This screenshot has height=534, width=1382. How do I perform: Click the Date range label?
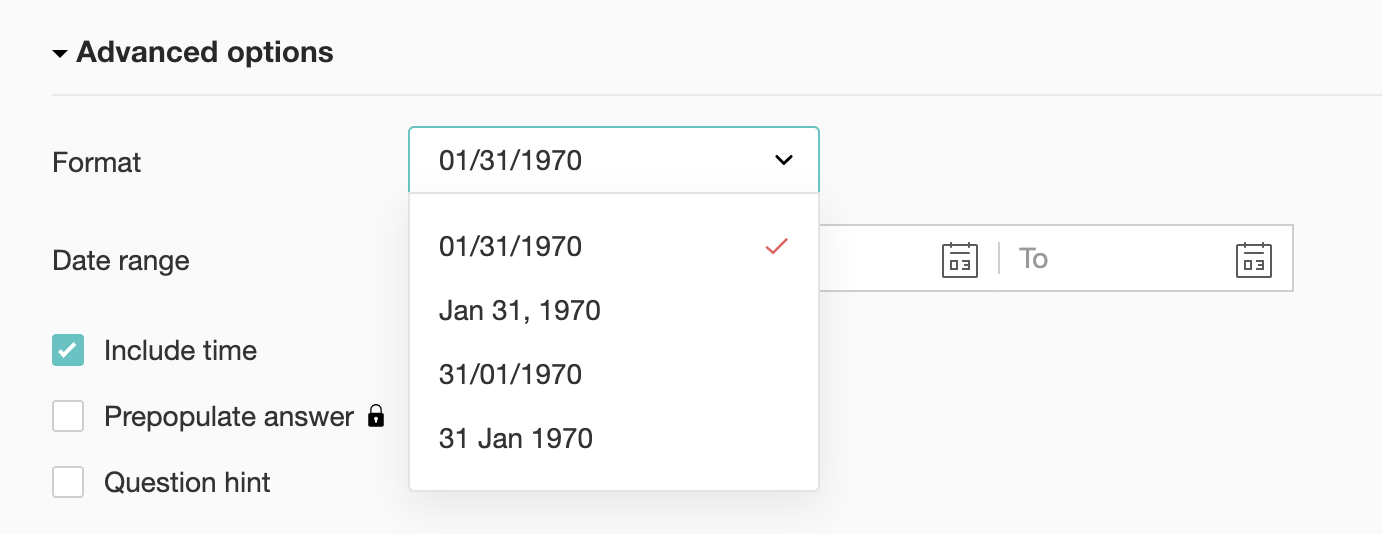coord(120,261)
